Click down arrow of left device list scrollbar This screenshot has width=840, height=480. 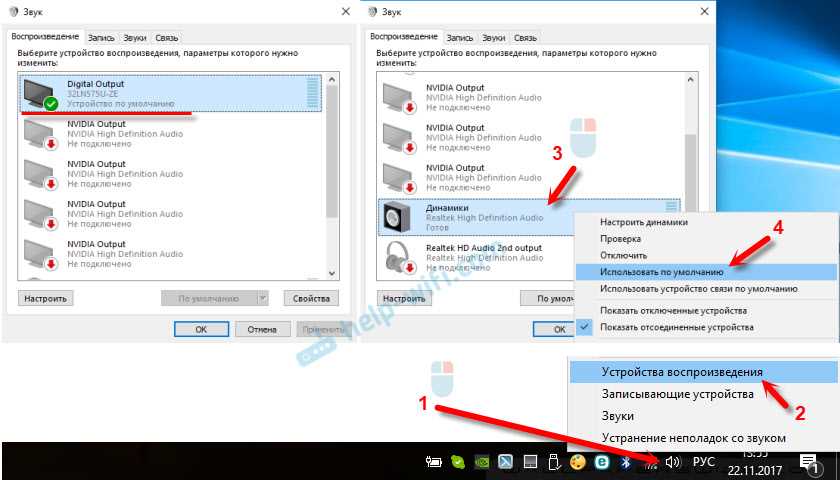tap(332, 273)
